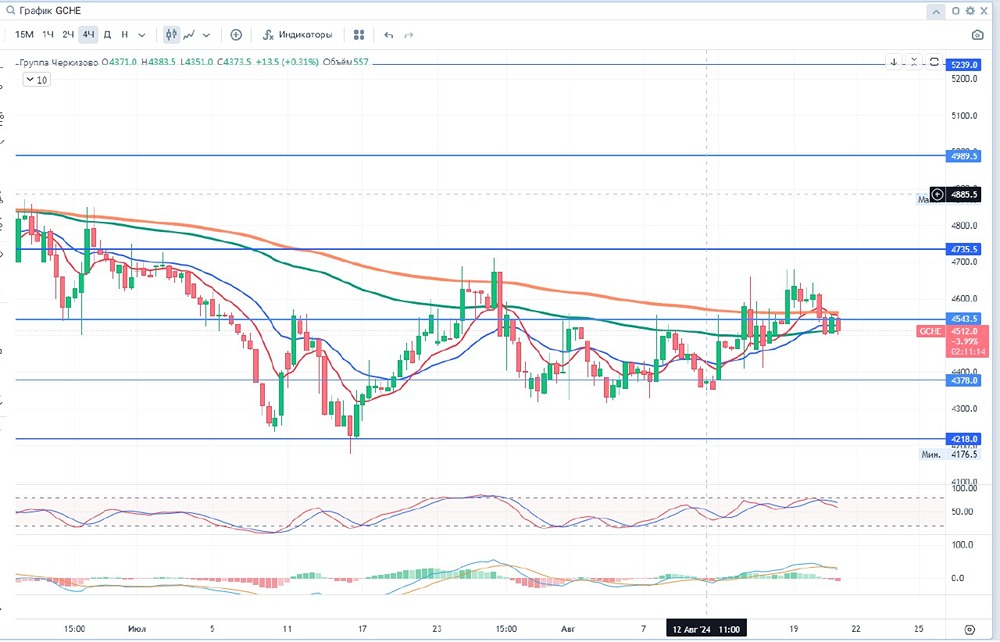Click the down arrow button near 5239.0 line
1000x642 pixels.
point(894,62)
